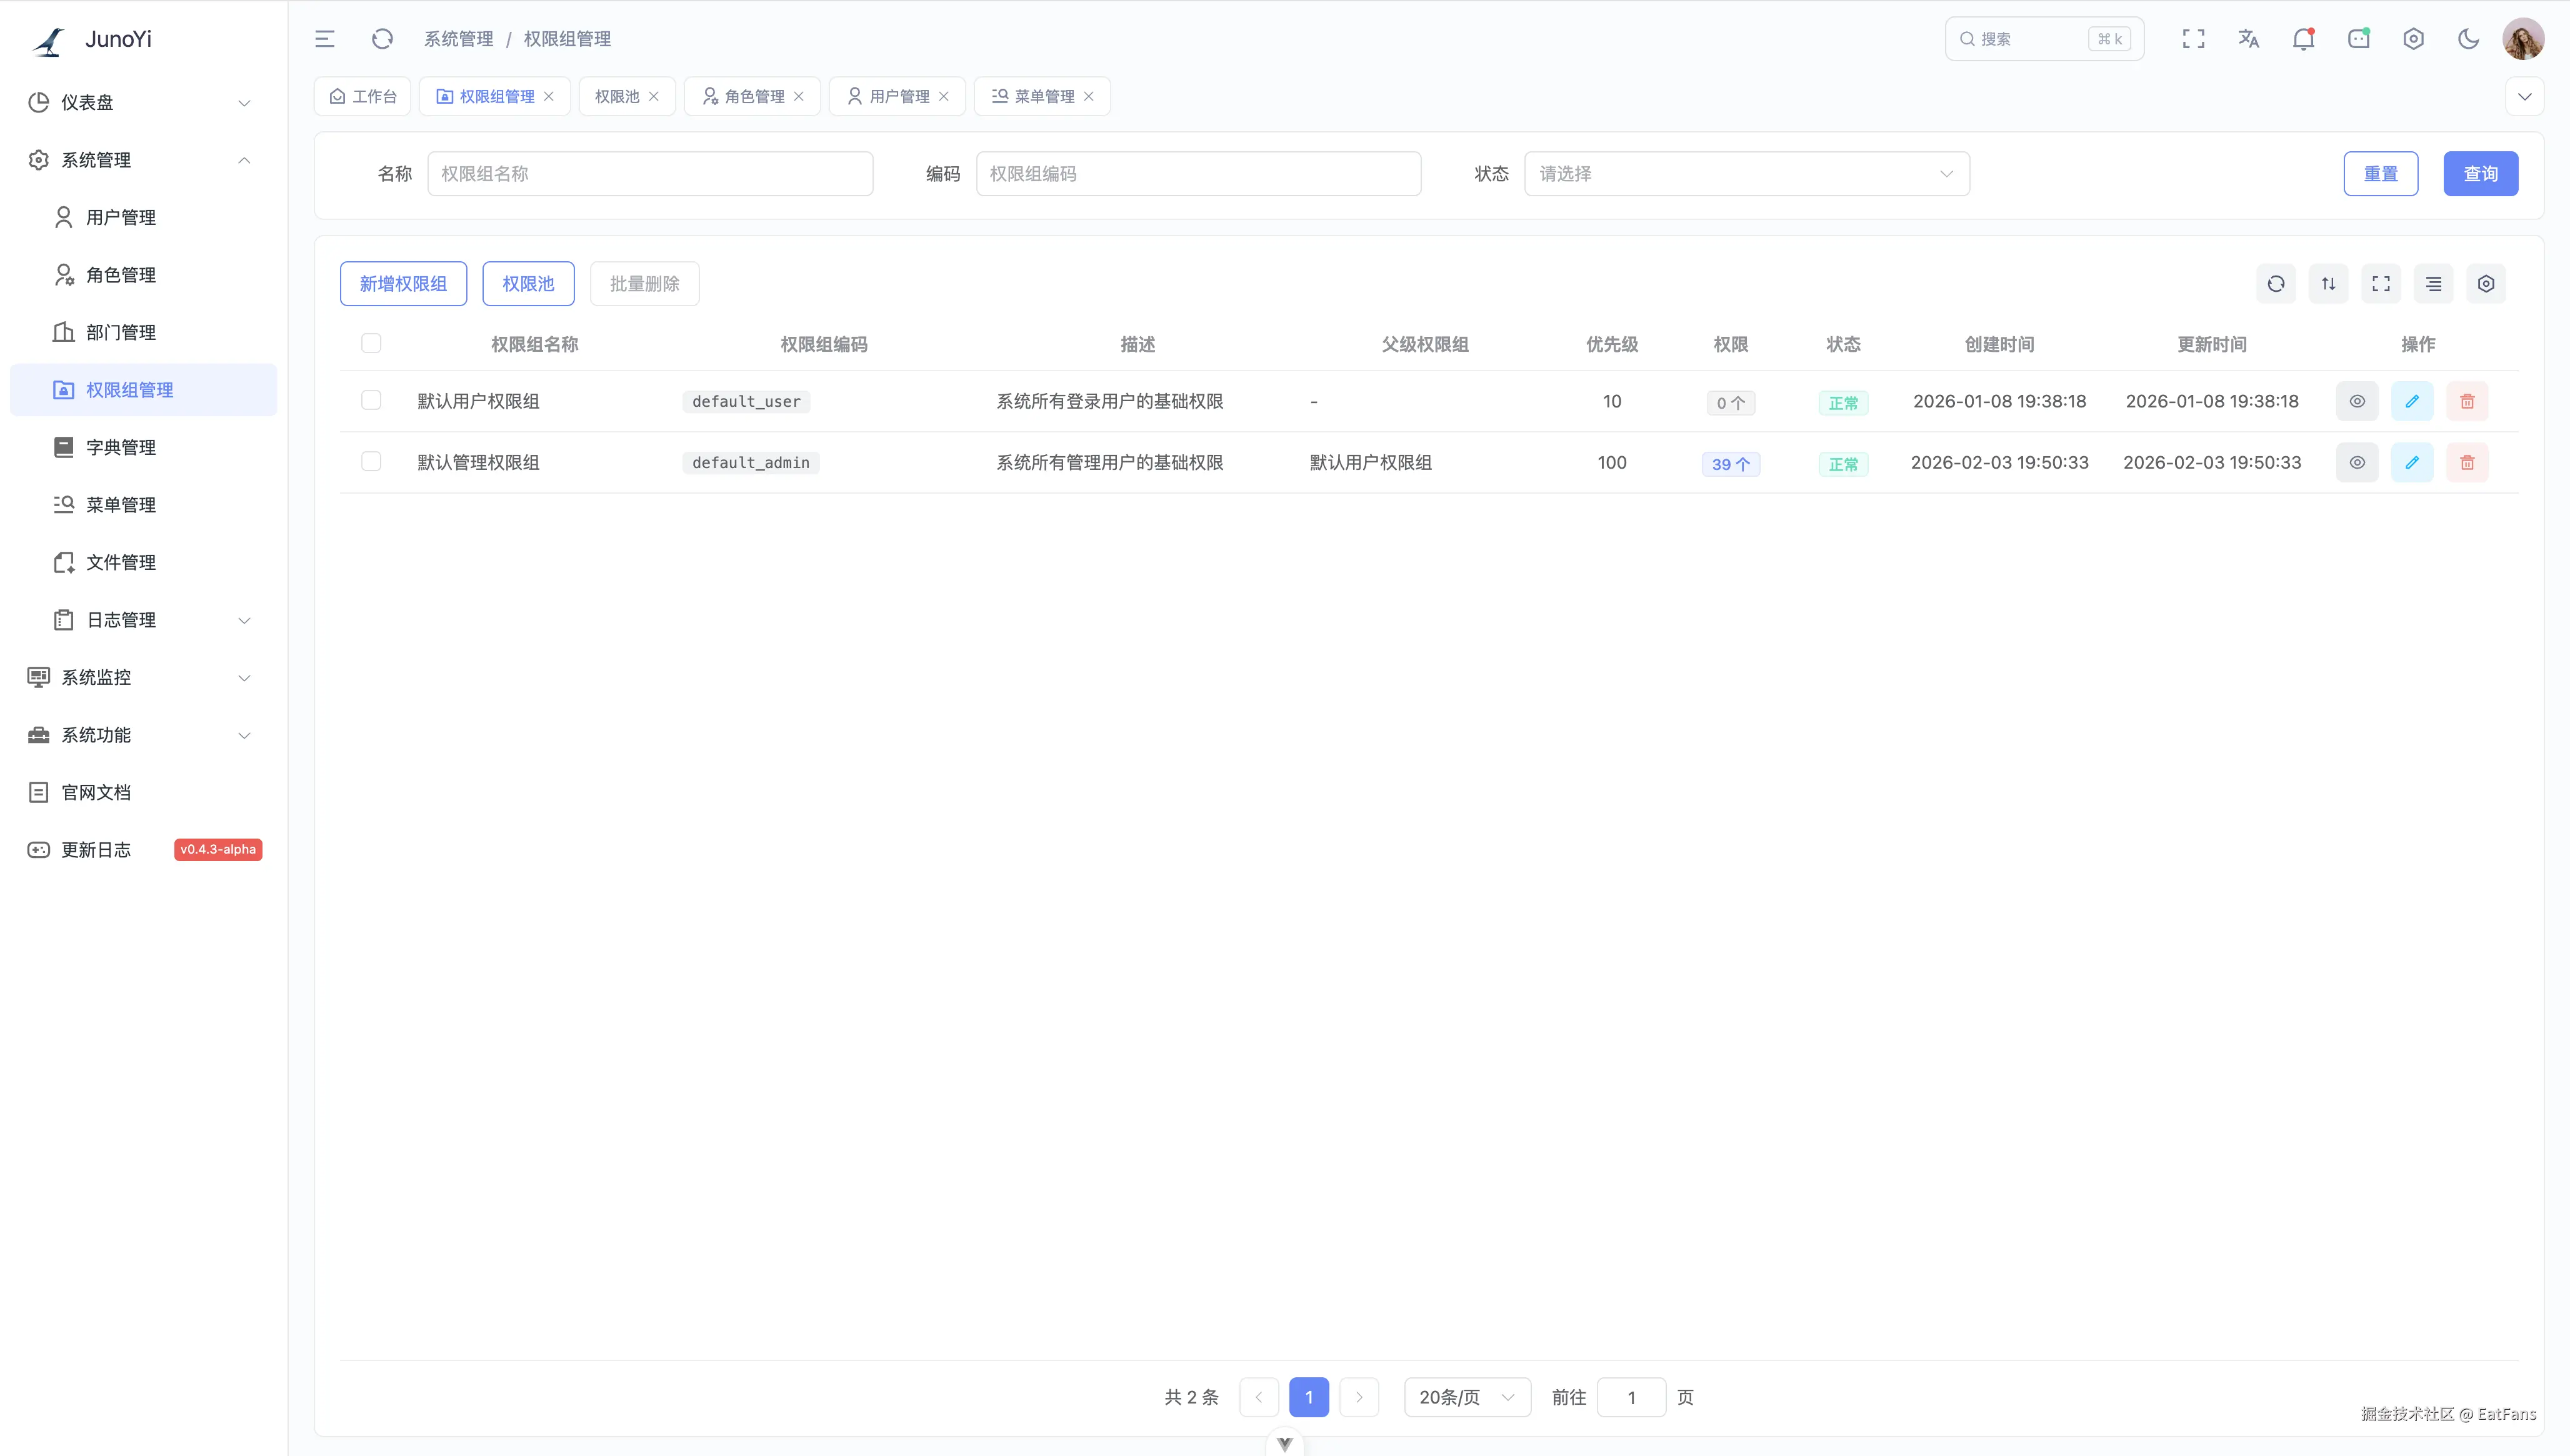Click the language translate icon
This screenshot has width=2570, height=1456.
click(x=2248, y=39)
